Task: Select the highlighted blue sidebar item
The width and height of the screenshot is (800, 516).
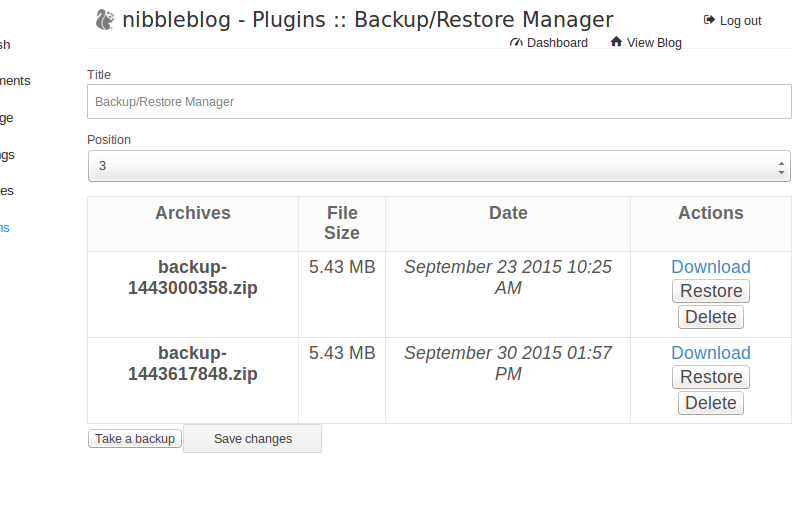Action: pos(5,228)
